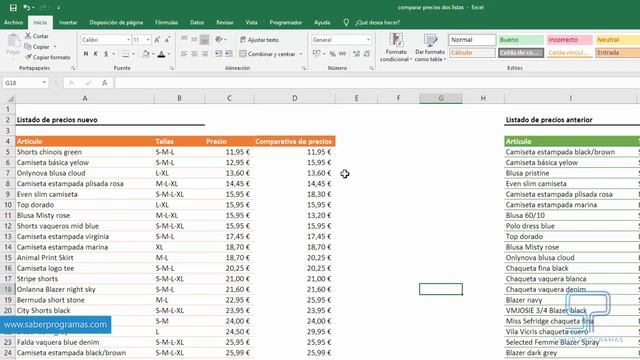Align text to the bottom of the cell

(204, 39)
